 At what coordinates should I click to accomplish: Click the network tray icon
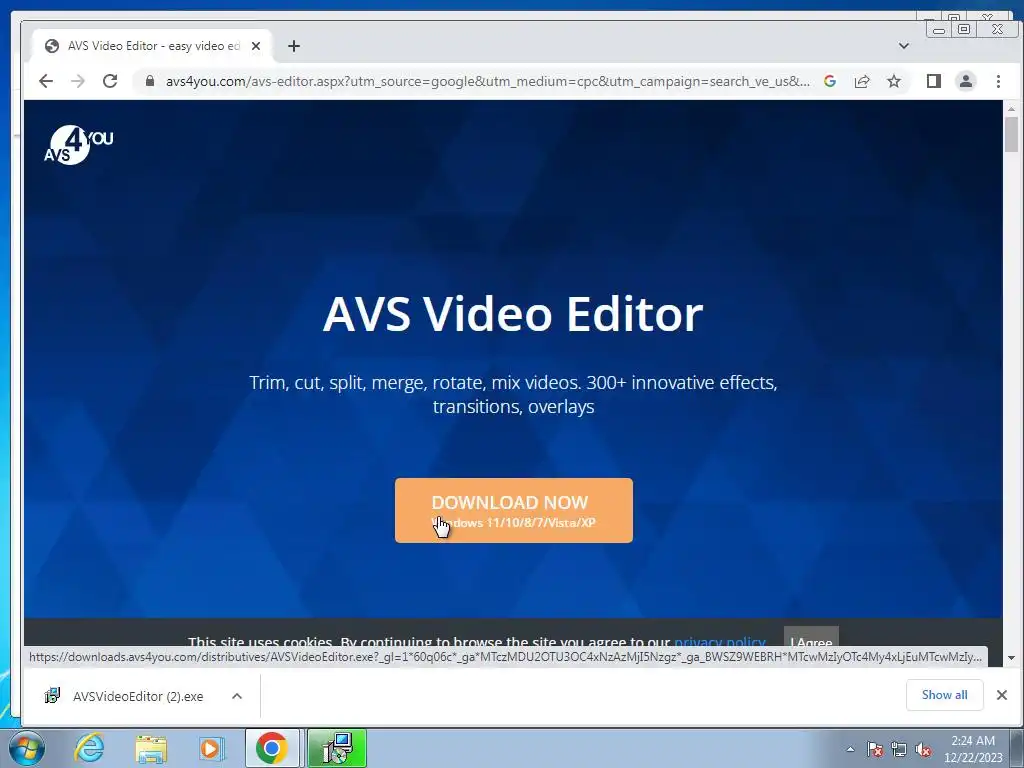(899, 749)
